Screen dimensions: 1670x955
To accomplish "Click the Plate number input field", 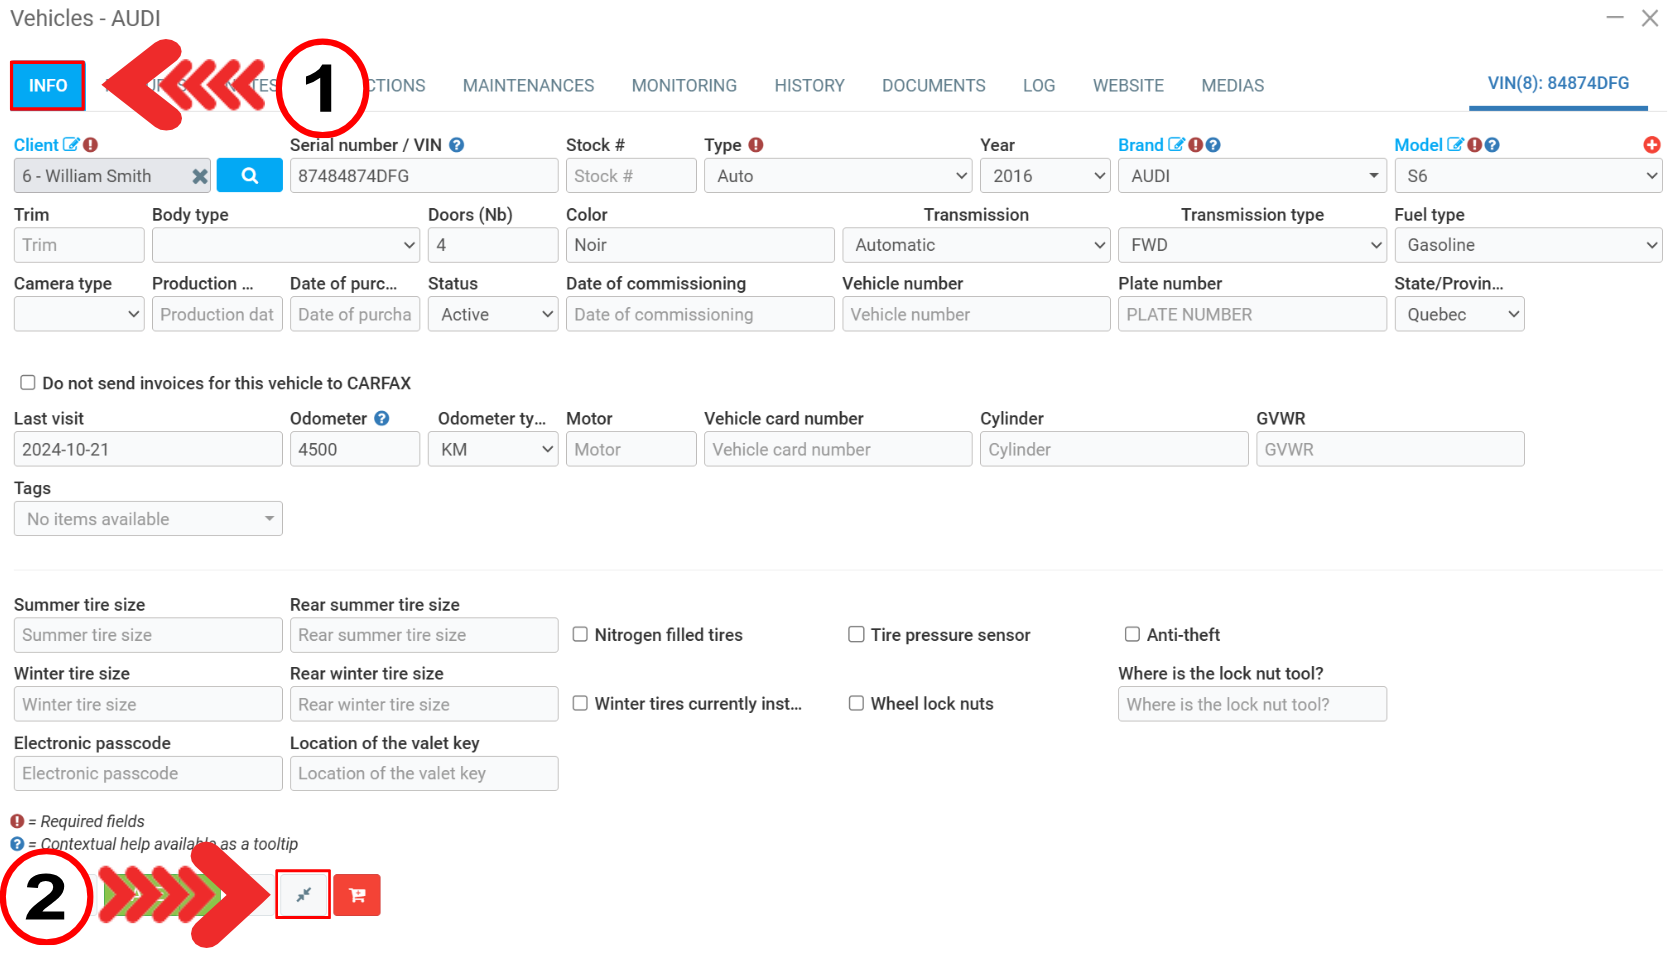I will pyautogui.click(x=1251, y=315).
